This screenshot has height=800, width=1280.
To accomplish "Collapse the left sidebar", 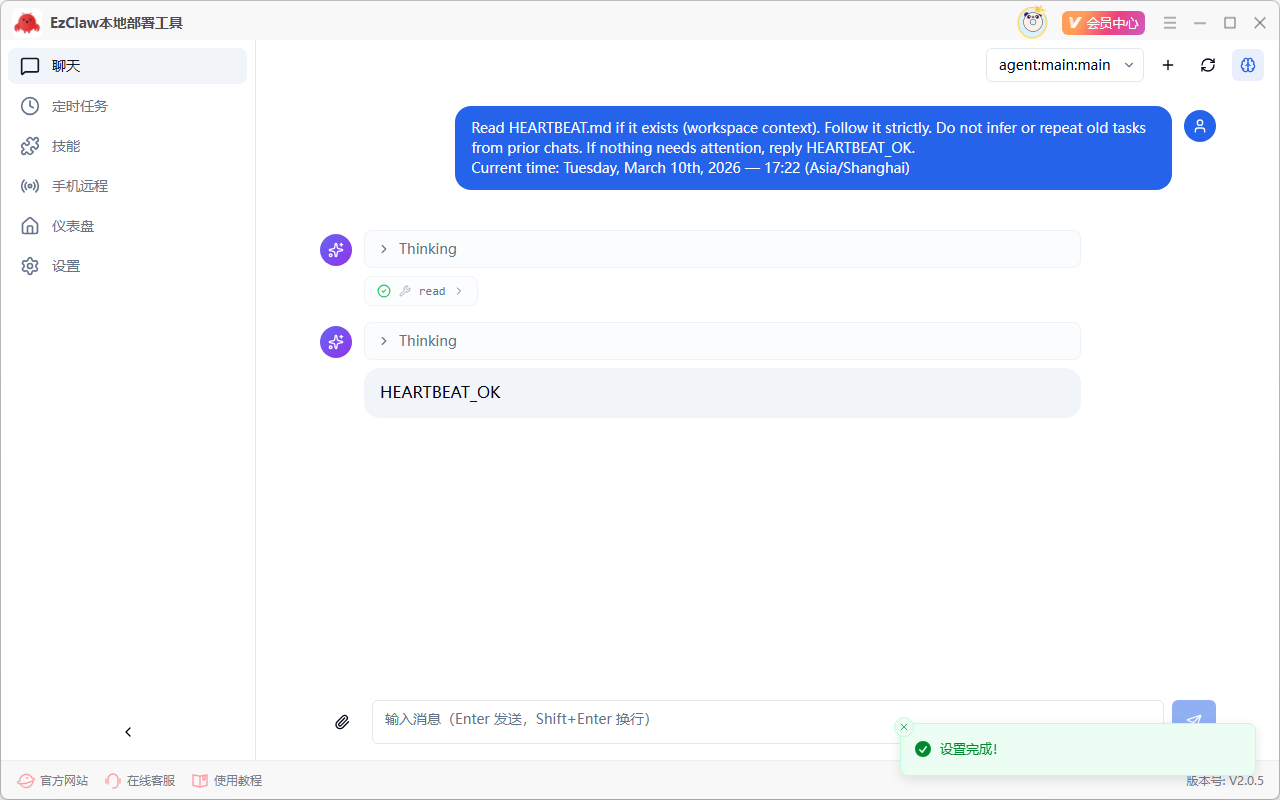I will 128,732.
